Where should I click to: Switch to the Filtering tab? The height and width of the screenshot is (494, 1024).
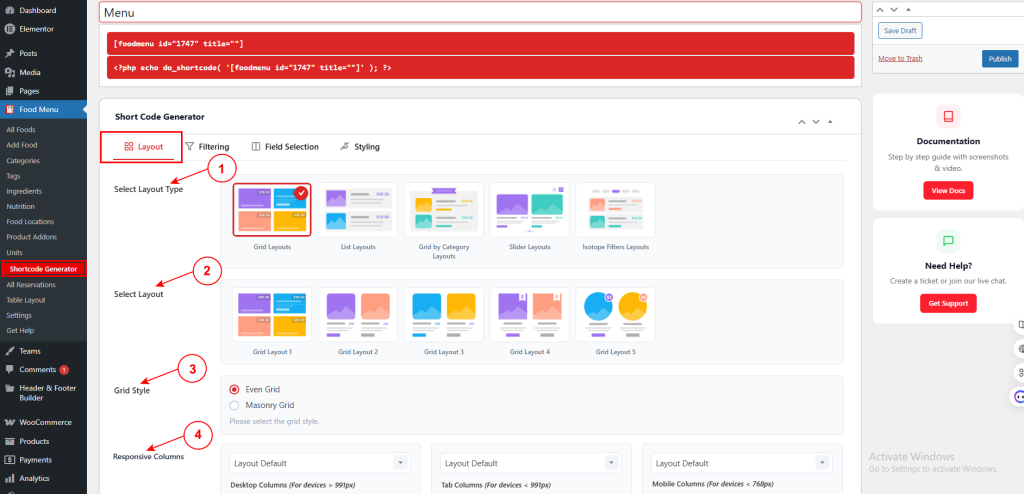point(207,147)
